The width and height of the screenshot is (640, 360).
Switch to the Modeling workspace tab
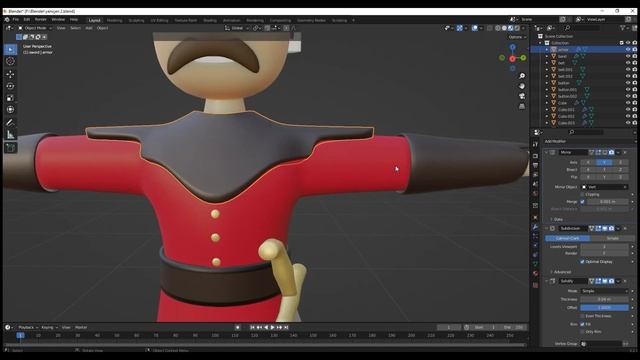pos(114,20)
